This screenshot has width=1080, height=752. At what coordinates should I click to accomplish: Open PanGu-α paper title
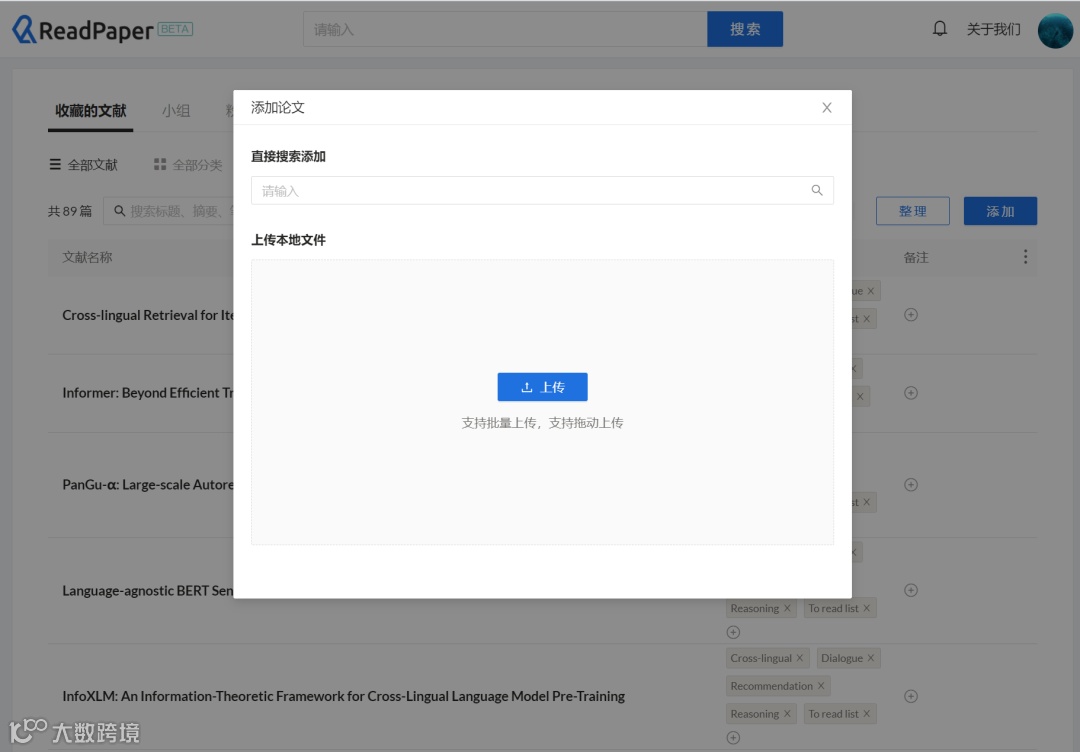tap(148, 485)
